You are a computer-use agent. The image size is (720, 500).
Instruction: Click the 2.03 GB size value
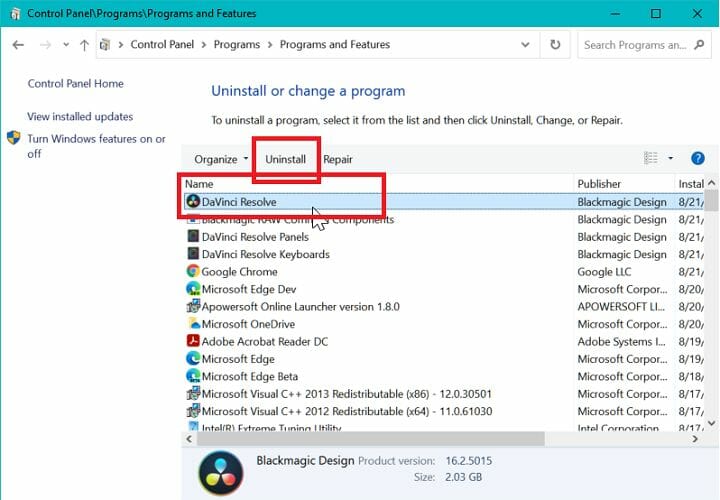click(463, 477)
